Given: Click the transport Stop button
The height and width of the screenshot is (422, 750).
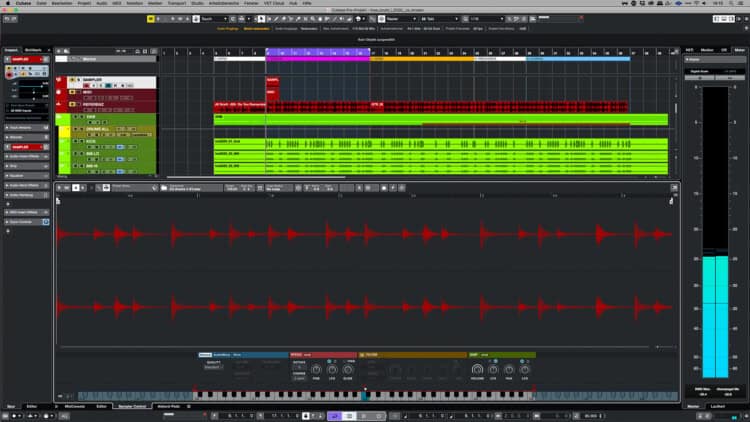Looking at the screenshot, I should (x=349, y=416).
